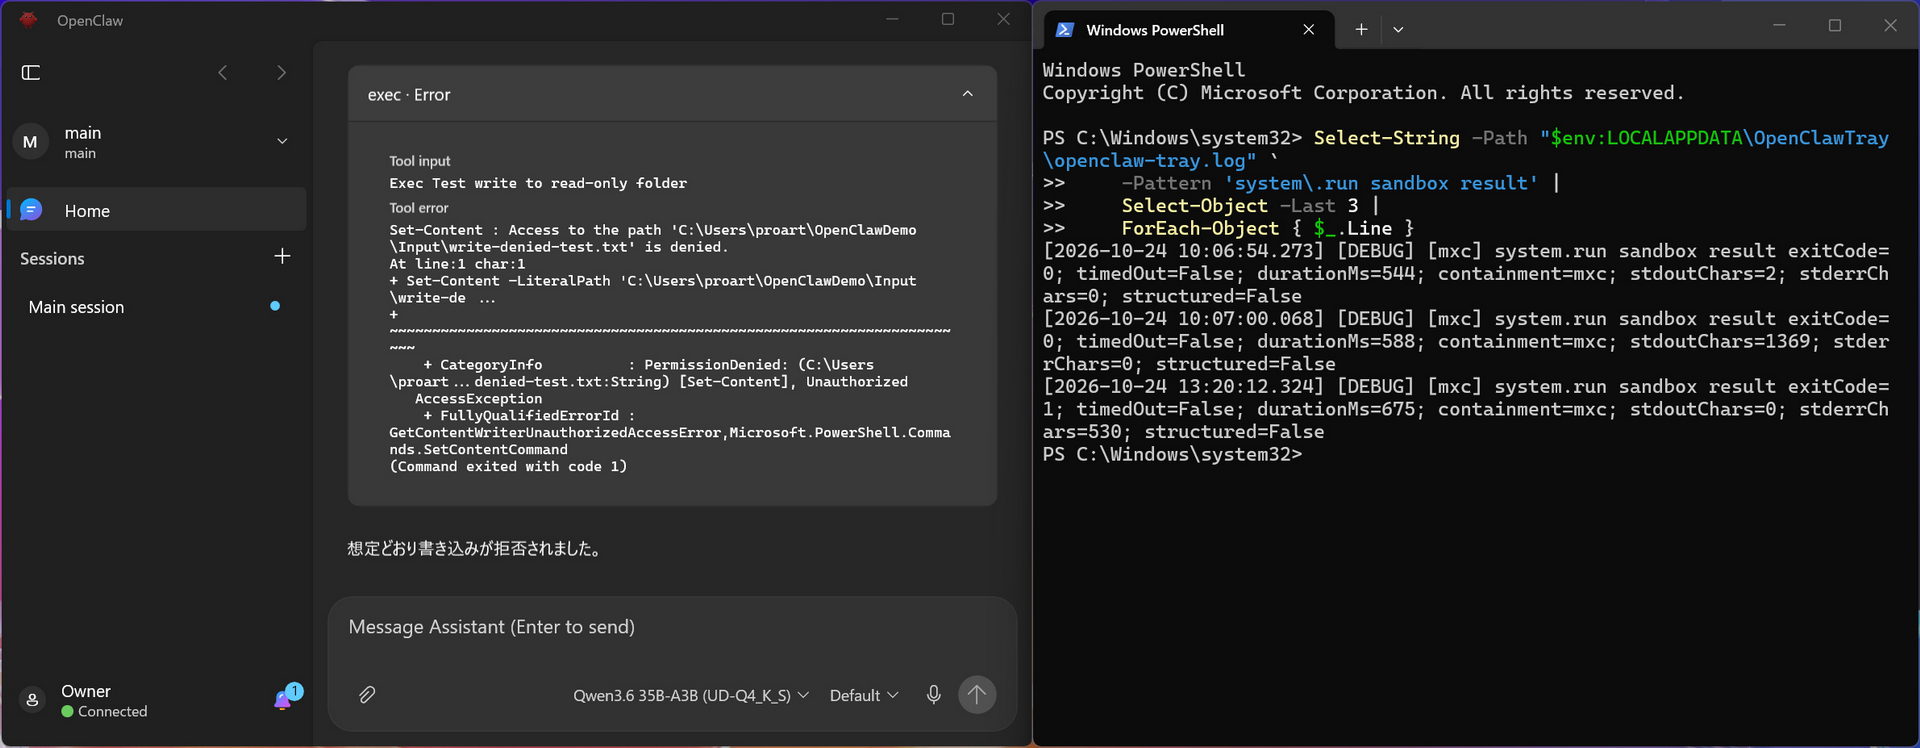The width and height of the screenshot is (1920, 748).
Task: Collapse the exec Error tool panel
Action: [x=967, y=94]
